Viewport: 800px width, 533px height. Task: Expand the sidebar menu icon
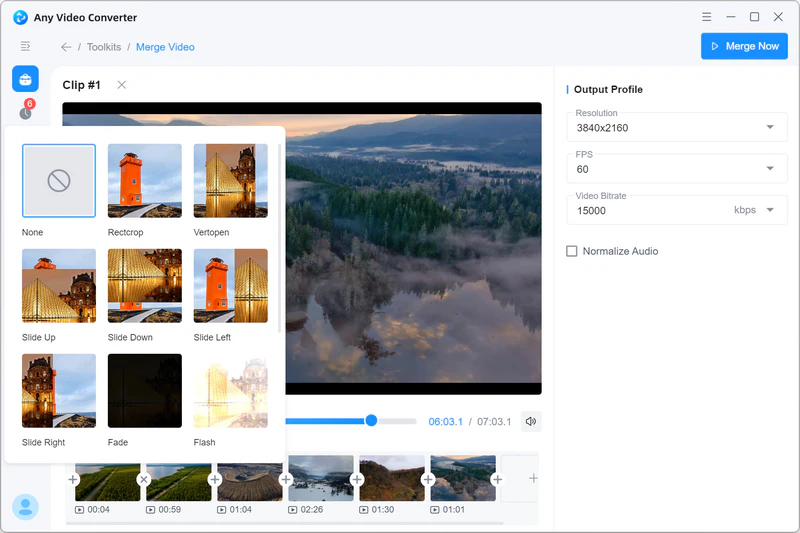click(x=25, y=46)
